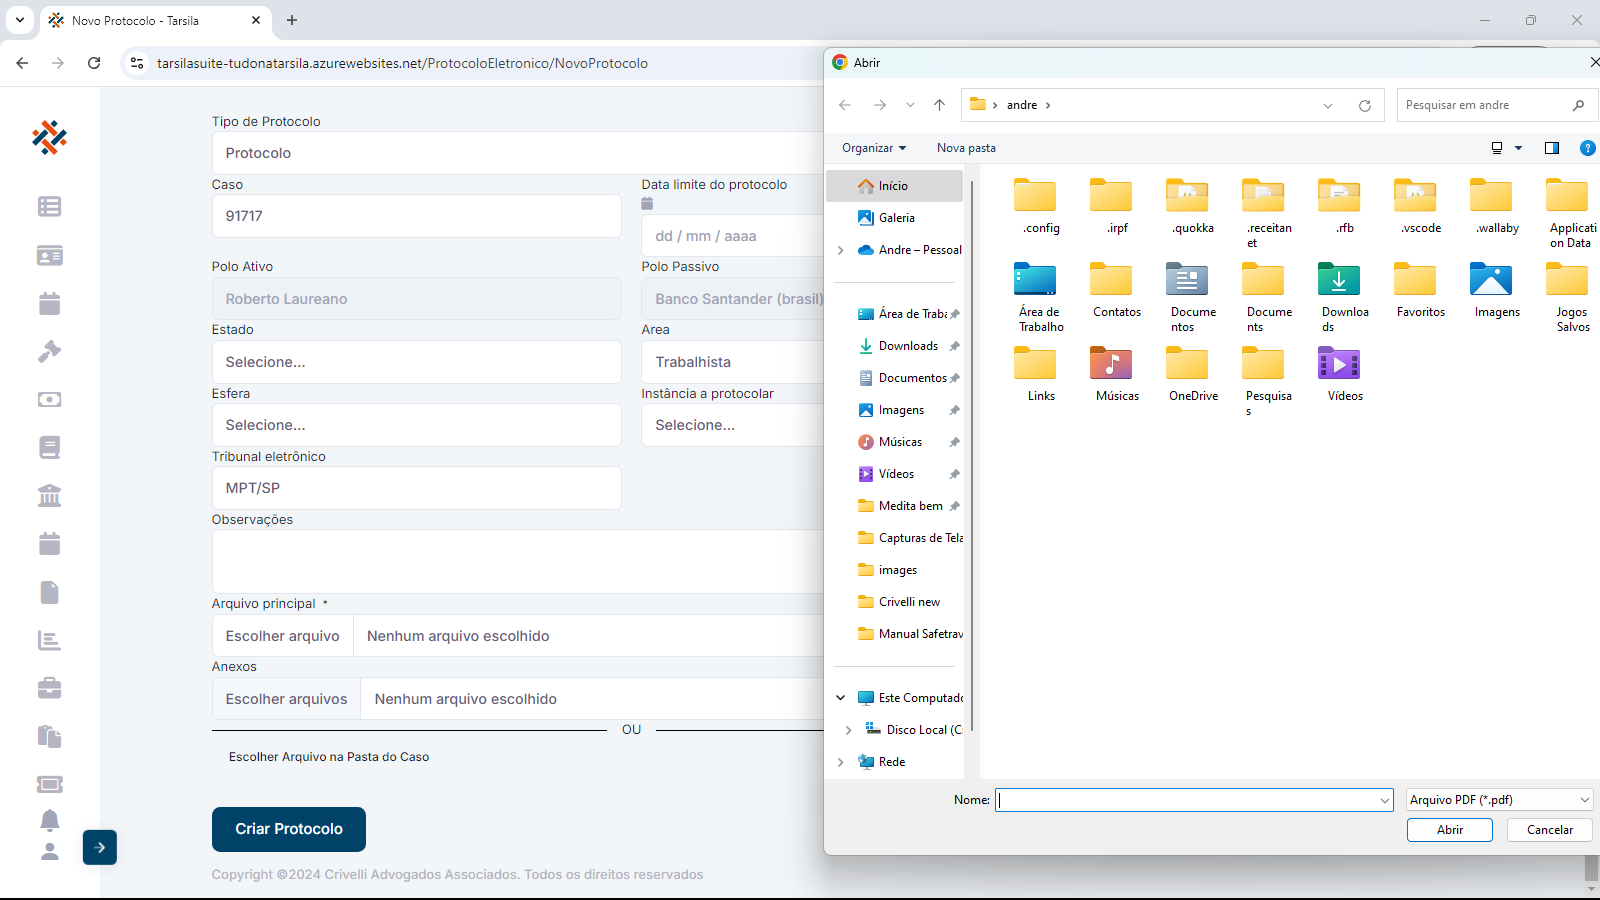
Task: Click Cancelar in the file dialog
Action: (1549, 830)
